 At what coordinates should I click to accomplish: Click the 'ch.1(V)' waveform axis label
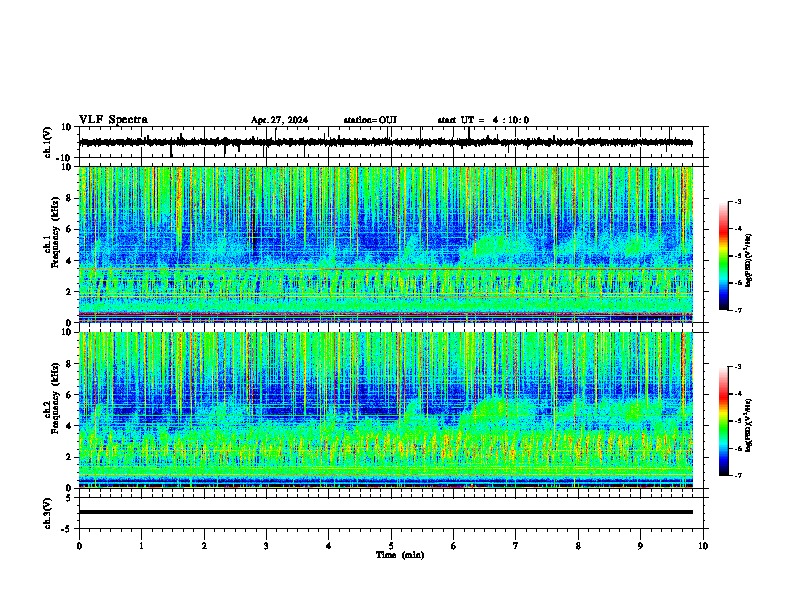pyautogui.click(x=48, y=142)
